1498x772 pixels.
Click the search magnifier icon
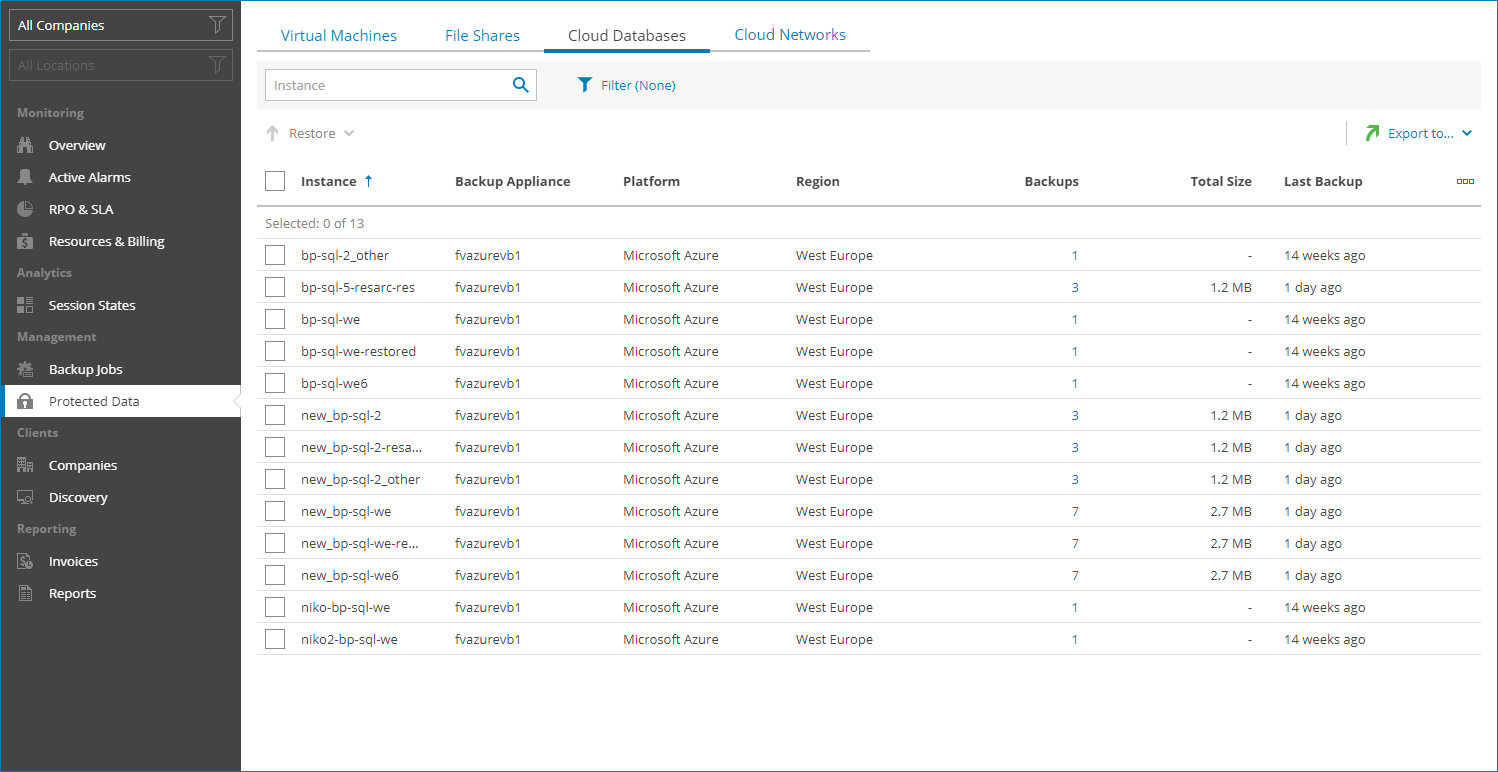click(x=520, y=85)
